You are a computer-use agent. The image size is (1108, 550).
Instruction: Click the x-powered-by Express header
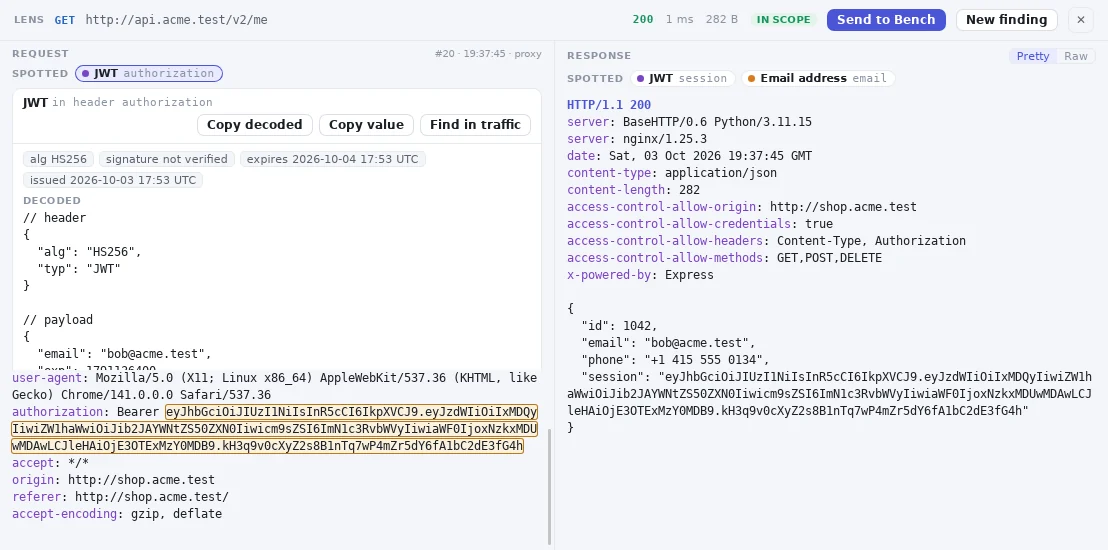[x=640, y=275]
